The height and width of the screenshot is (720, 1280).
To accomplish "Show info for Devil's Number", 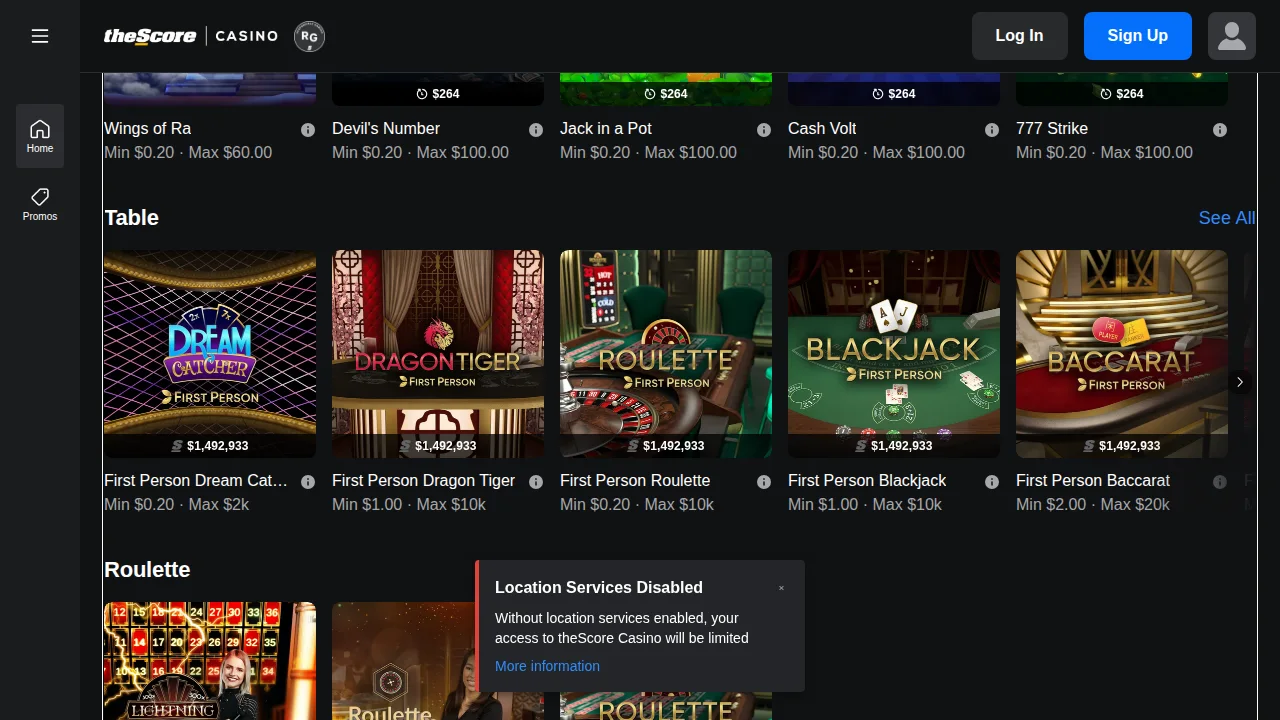I will pos(536,130).
